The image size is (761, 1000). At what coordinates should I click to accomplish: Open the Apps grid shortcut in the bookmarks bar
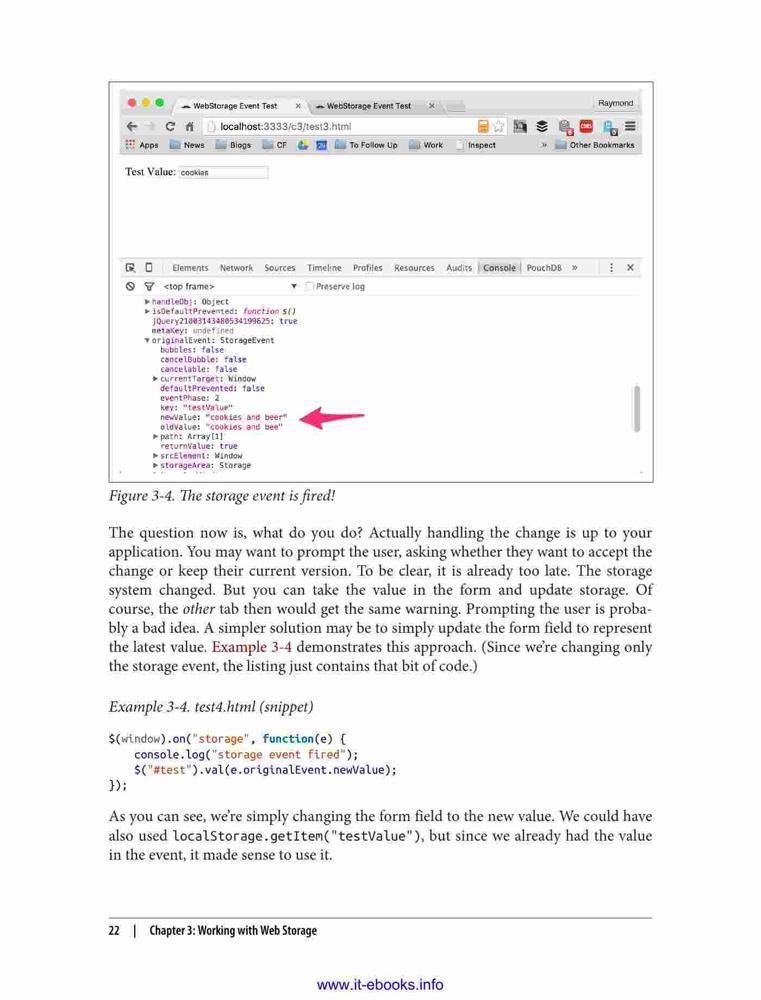pyautogui.click(x=142, y=145)
